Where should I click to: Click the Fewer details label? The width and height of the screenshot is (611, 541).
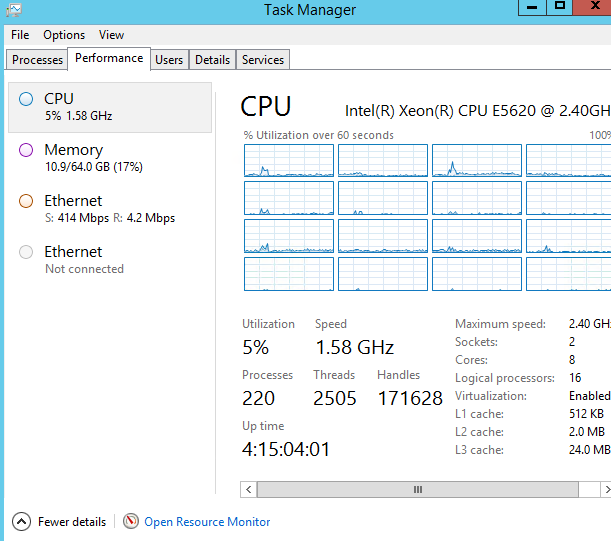click(x=72, y=522)
